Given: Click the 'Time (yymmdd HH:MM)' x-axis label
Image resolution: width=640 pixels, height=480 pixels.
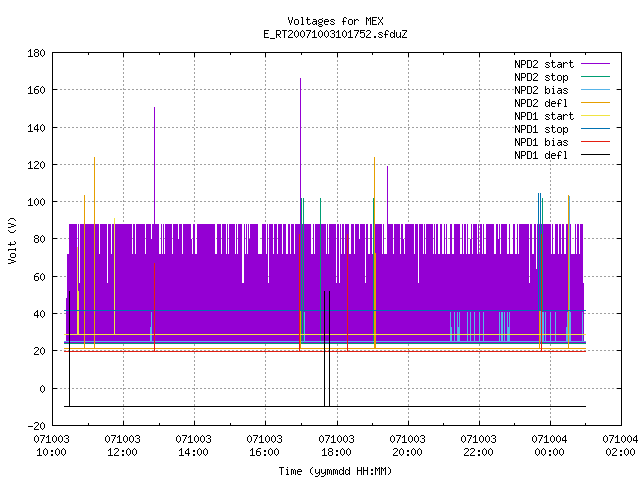Looking at the screenshot, I should point(335,471).
